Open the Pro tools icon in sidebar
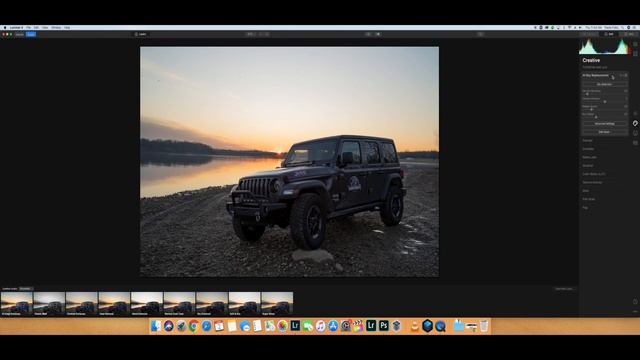 click(635, 142)
